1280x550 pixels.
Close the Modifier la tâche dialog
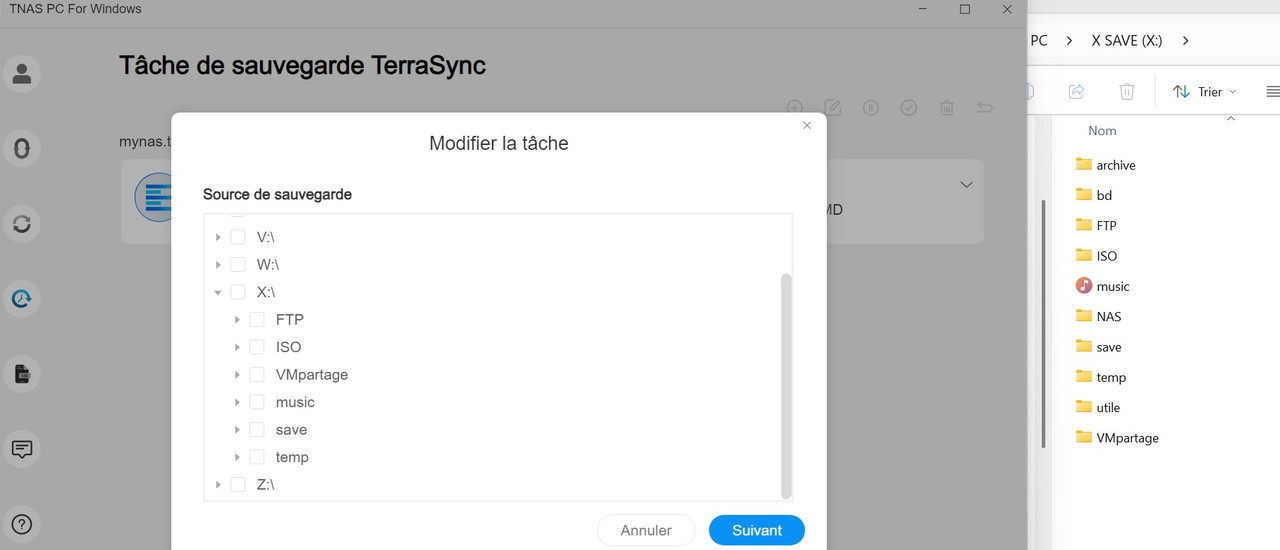(807, 125)
